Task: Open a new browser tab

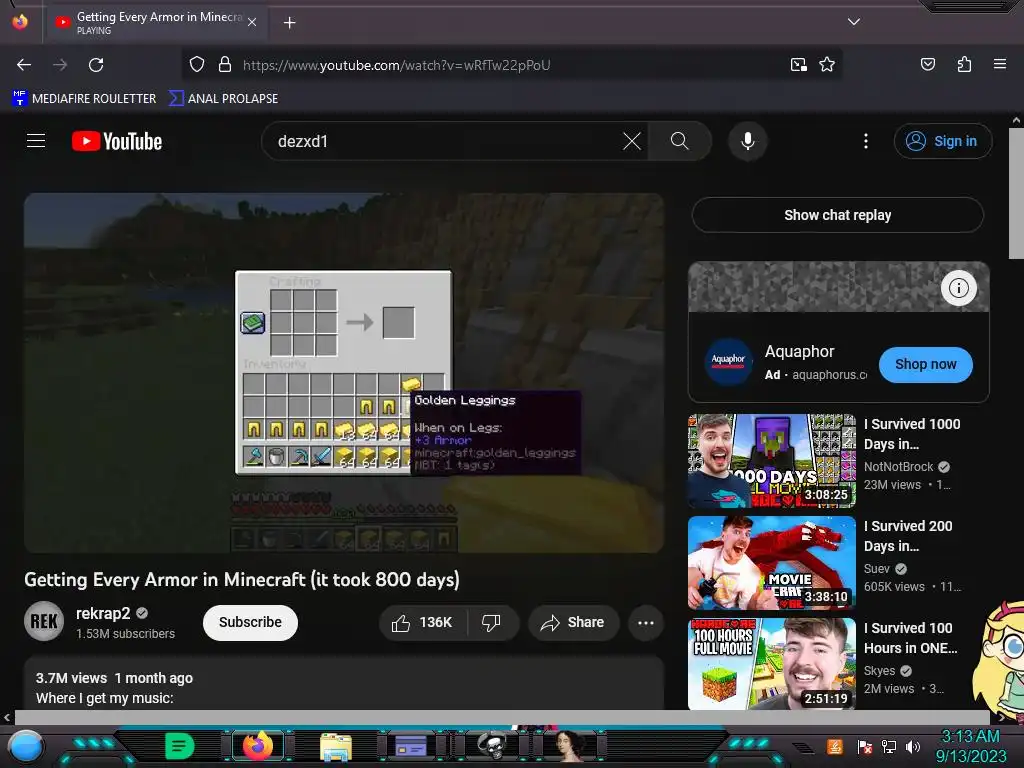Action: click(289, 23)
